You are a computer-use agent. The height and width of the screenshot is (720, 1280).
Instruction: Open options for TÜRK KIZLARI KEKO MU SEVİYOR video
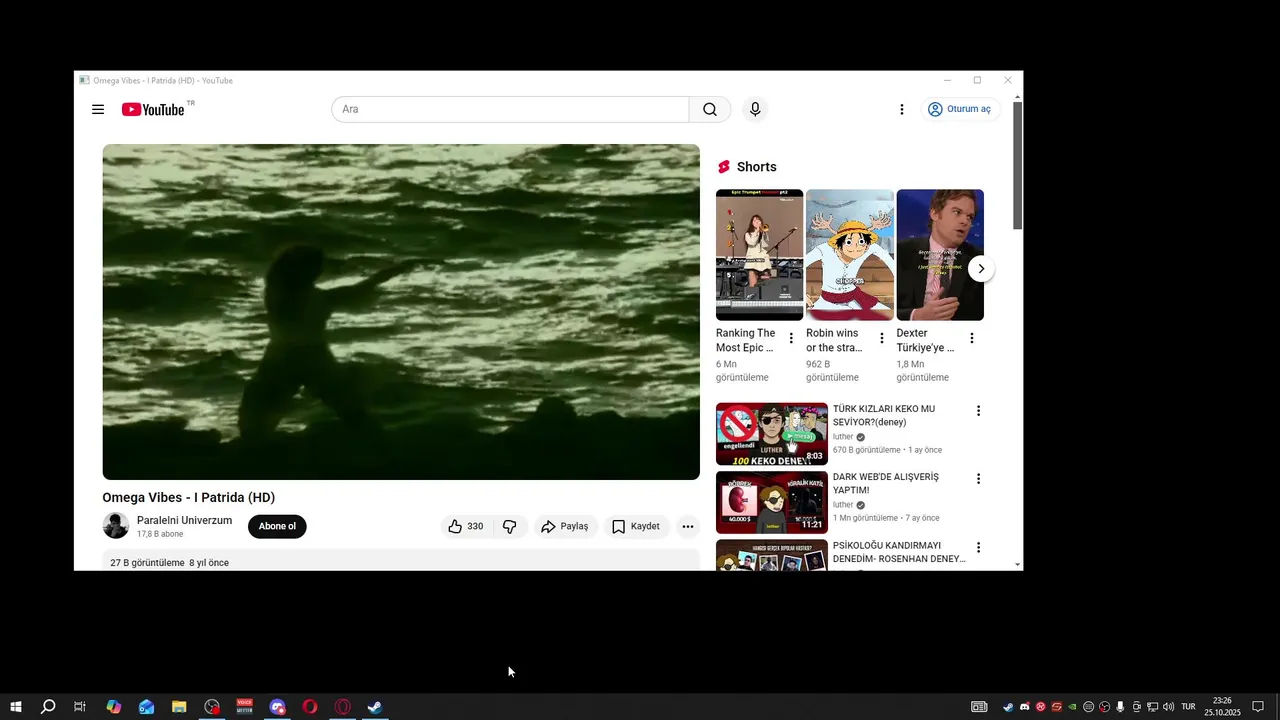[978, 411]
